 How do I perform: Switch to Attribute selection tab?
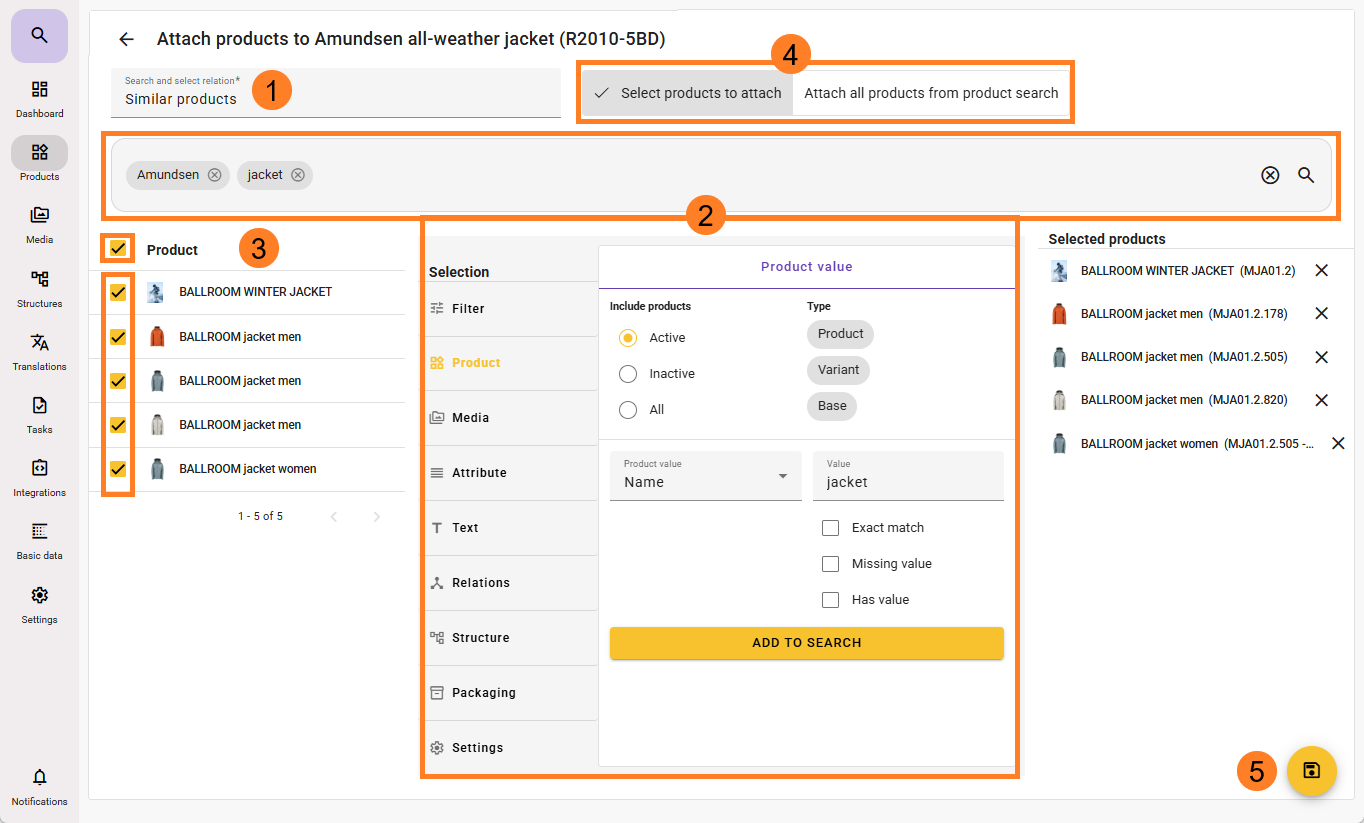[479, 473]
